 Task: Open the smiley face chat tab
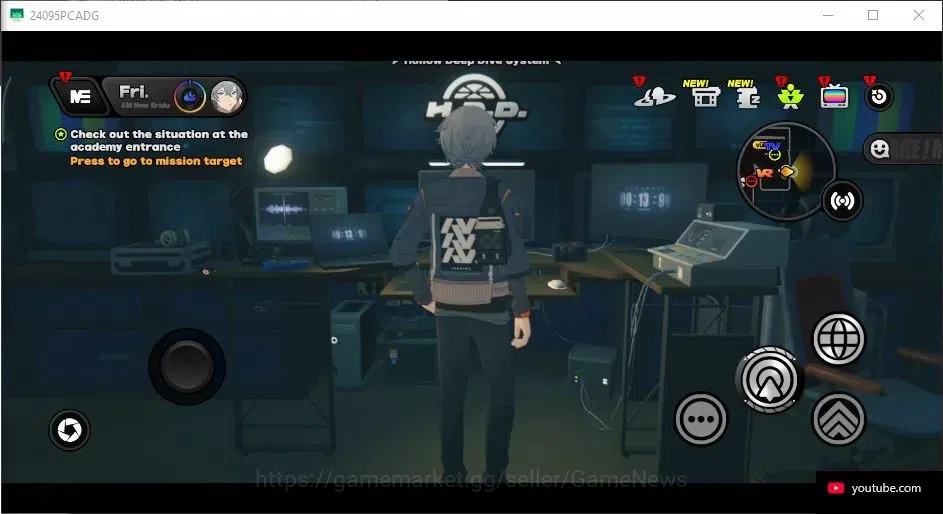(880, 148)
